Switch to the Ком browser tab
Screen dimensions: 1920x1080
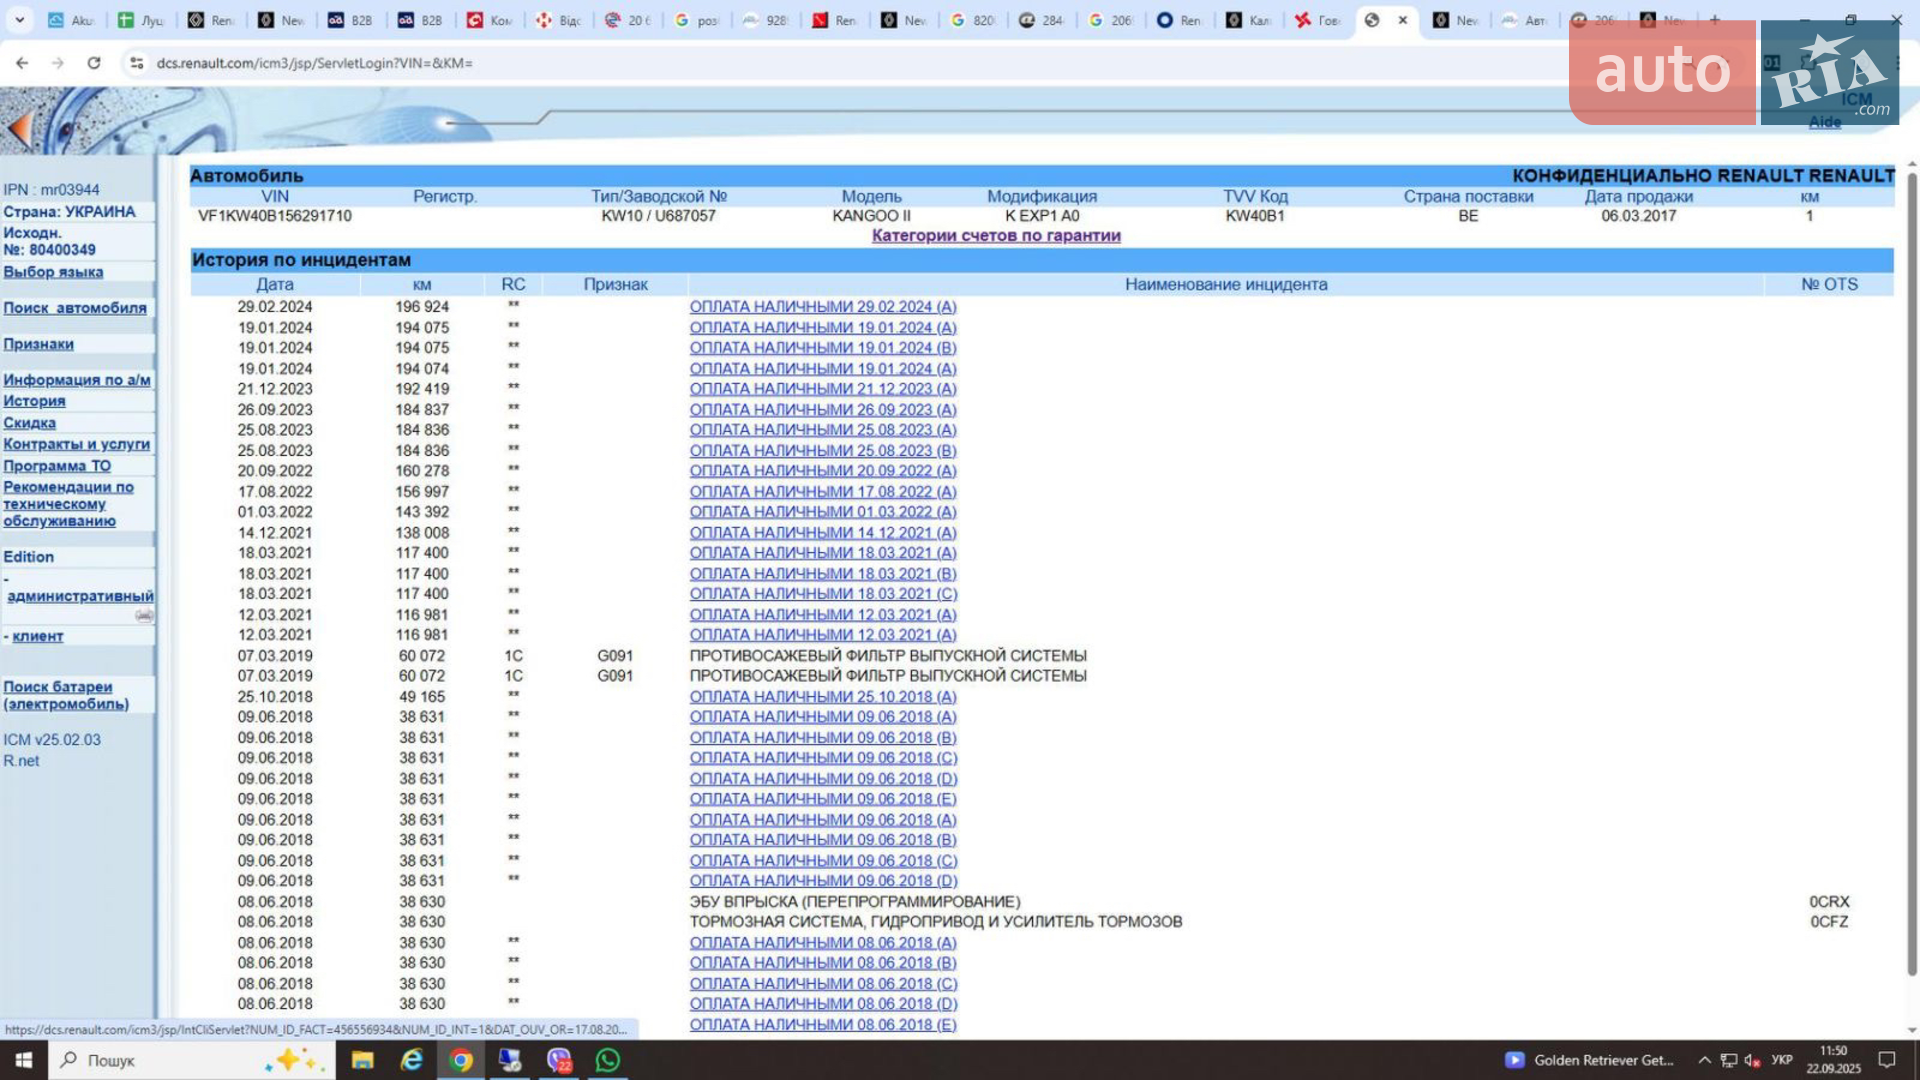click(490, 20)
